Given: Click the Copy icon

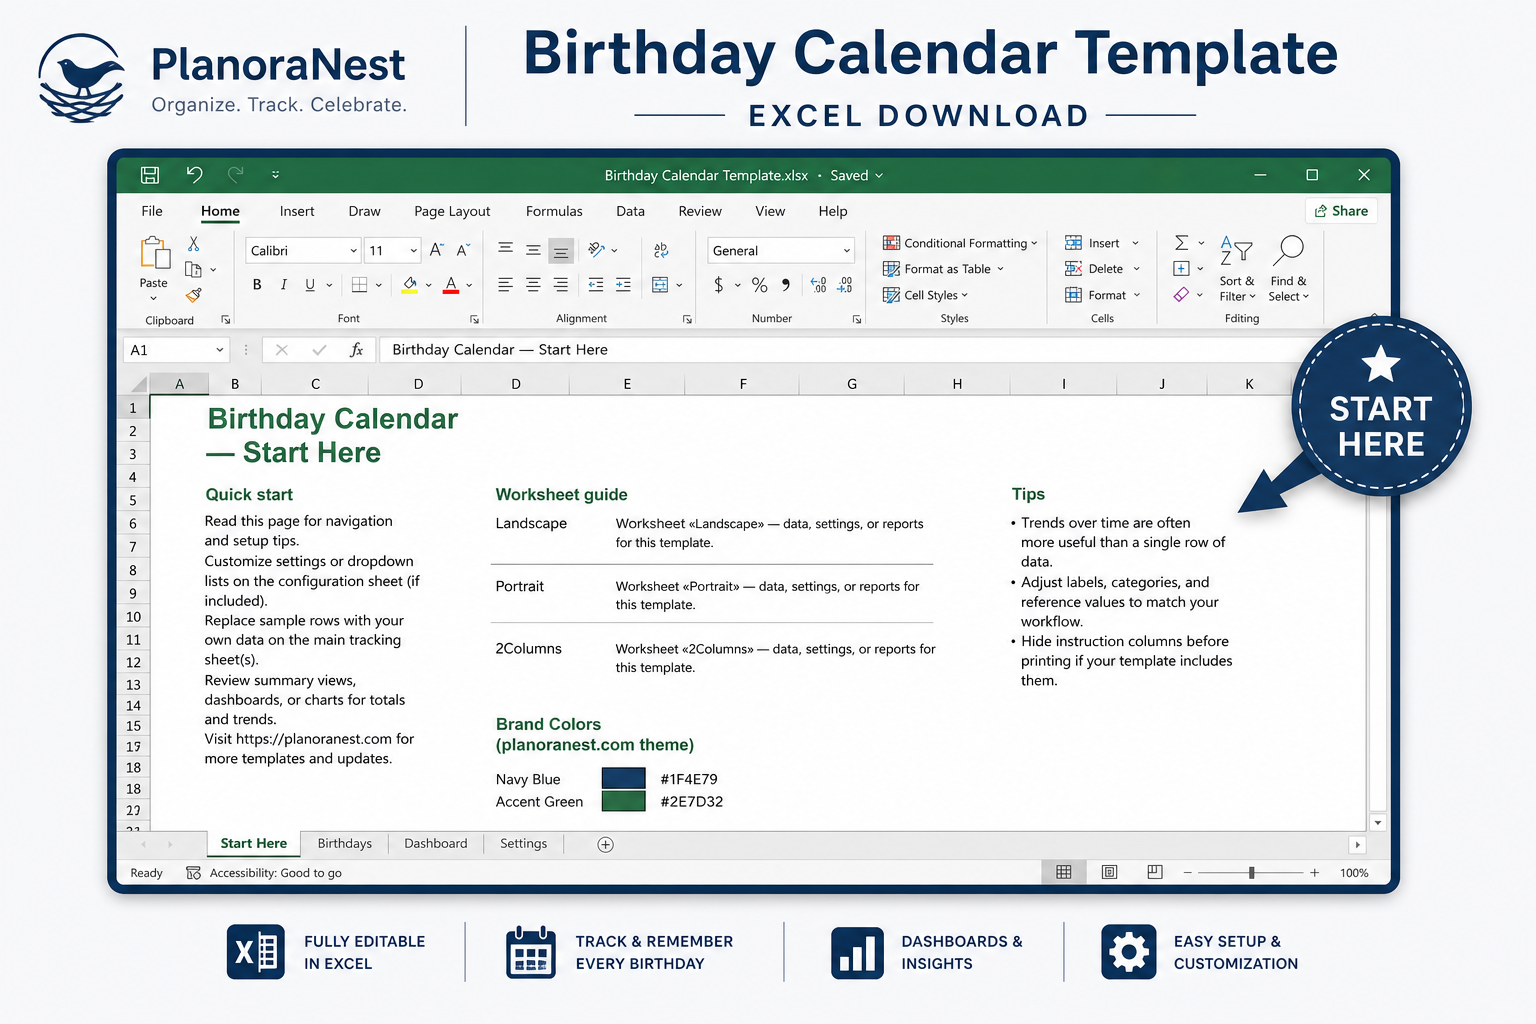Looking at the screenshot, I should (194, 269).
